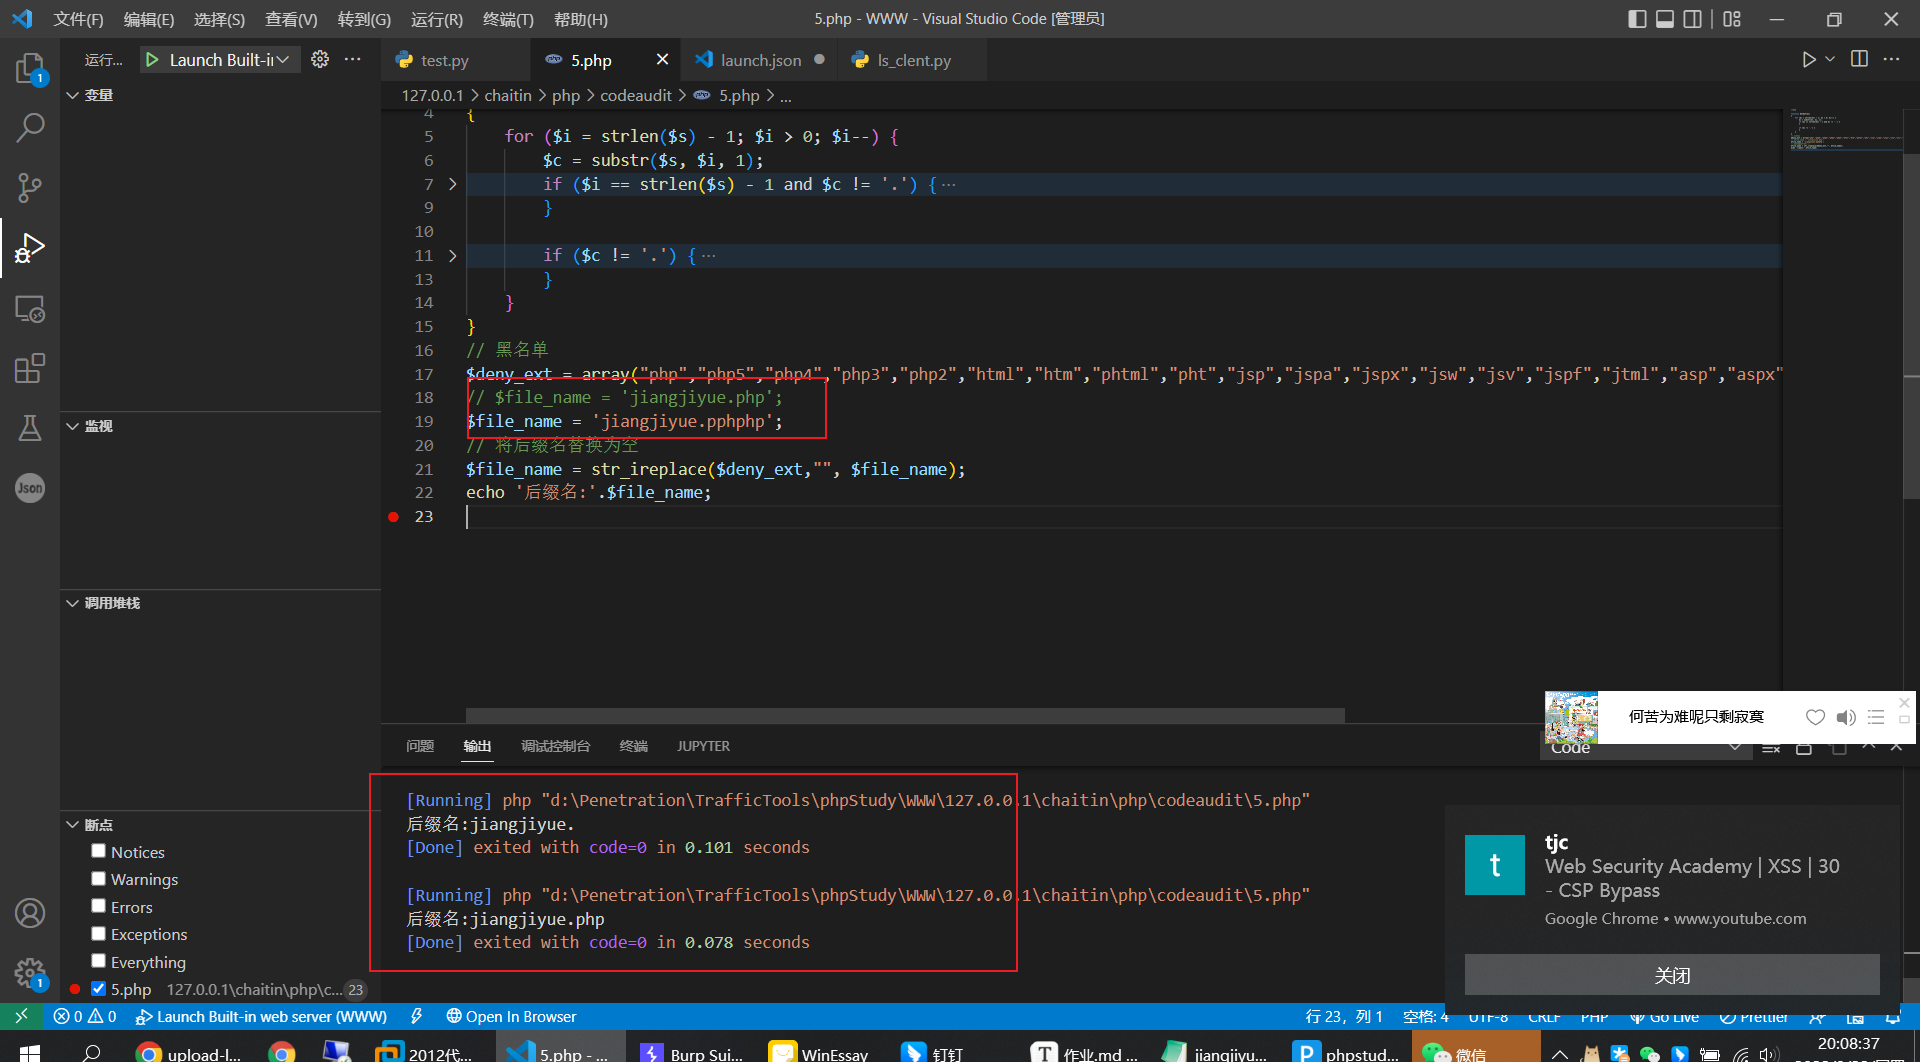Click the Split Editor icon

click(x=1859, y=60)
